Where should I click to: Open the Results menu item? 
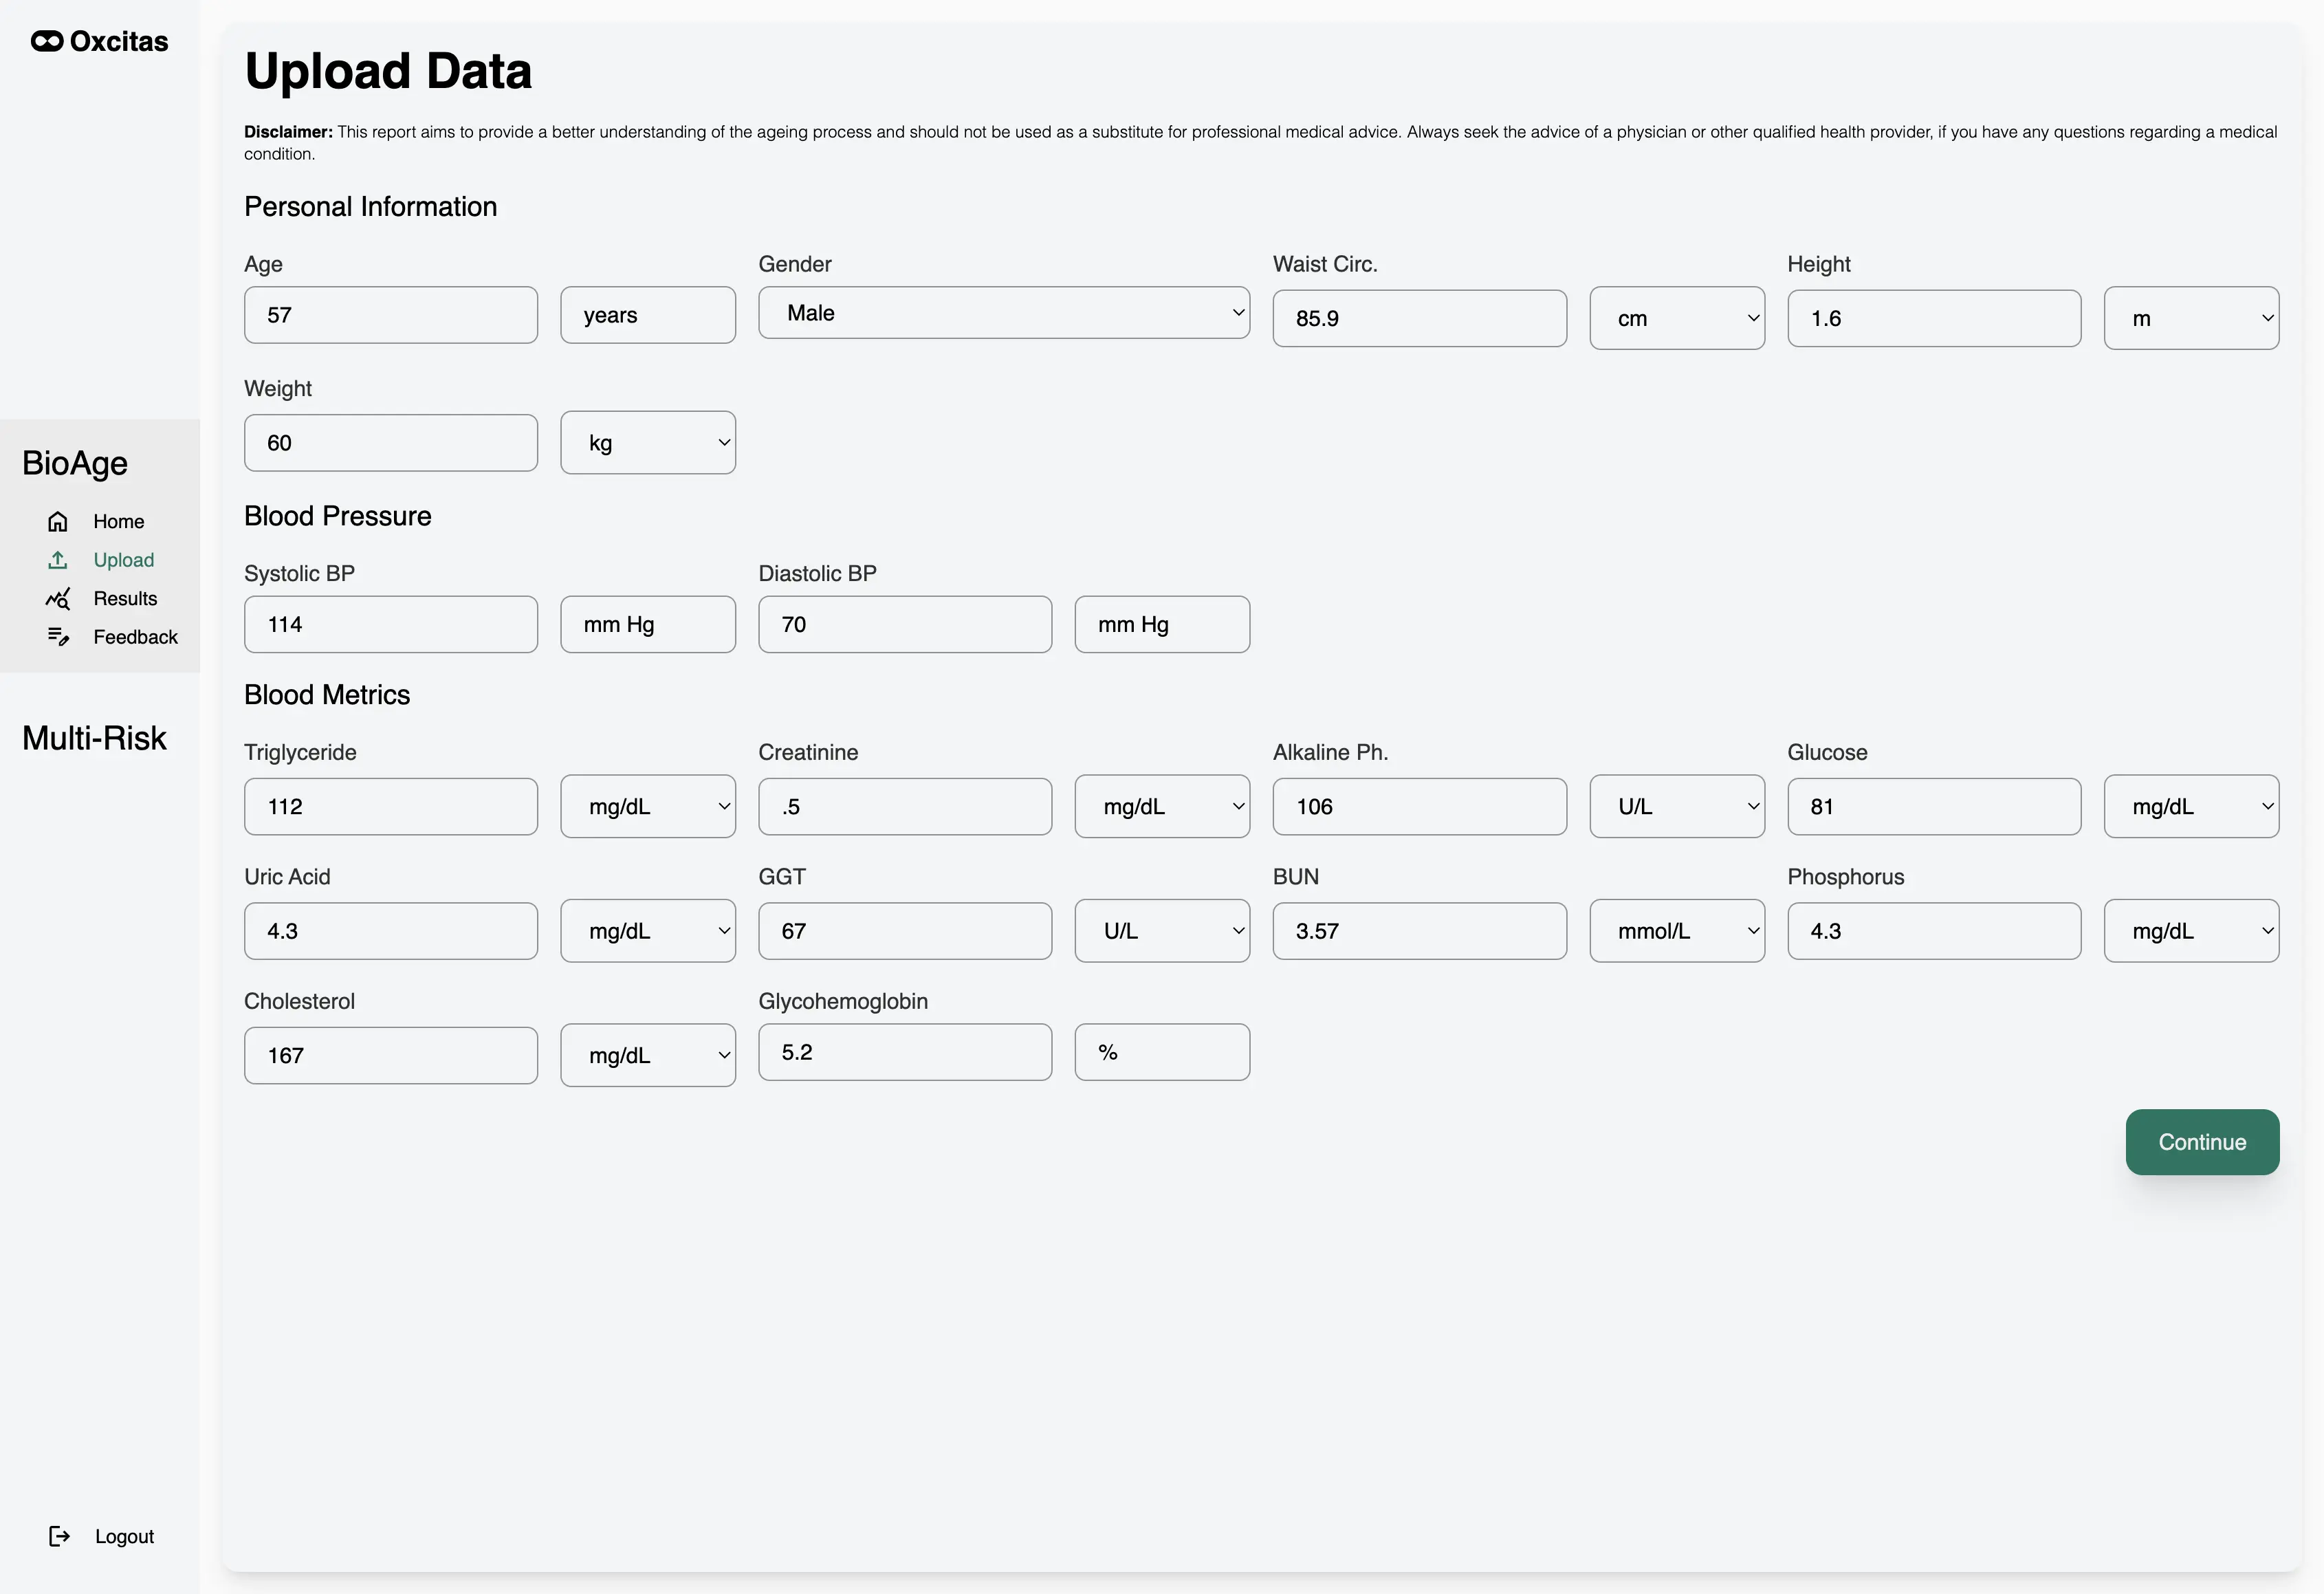pyautogui.click(x=125, y=598)
